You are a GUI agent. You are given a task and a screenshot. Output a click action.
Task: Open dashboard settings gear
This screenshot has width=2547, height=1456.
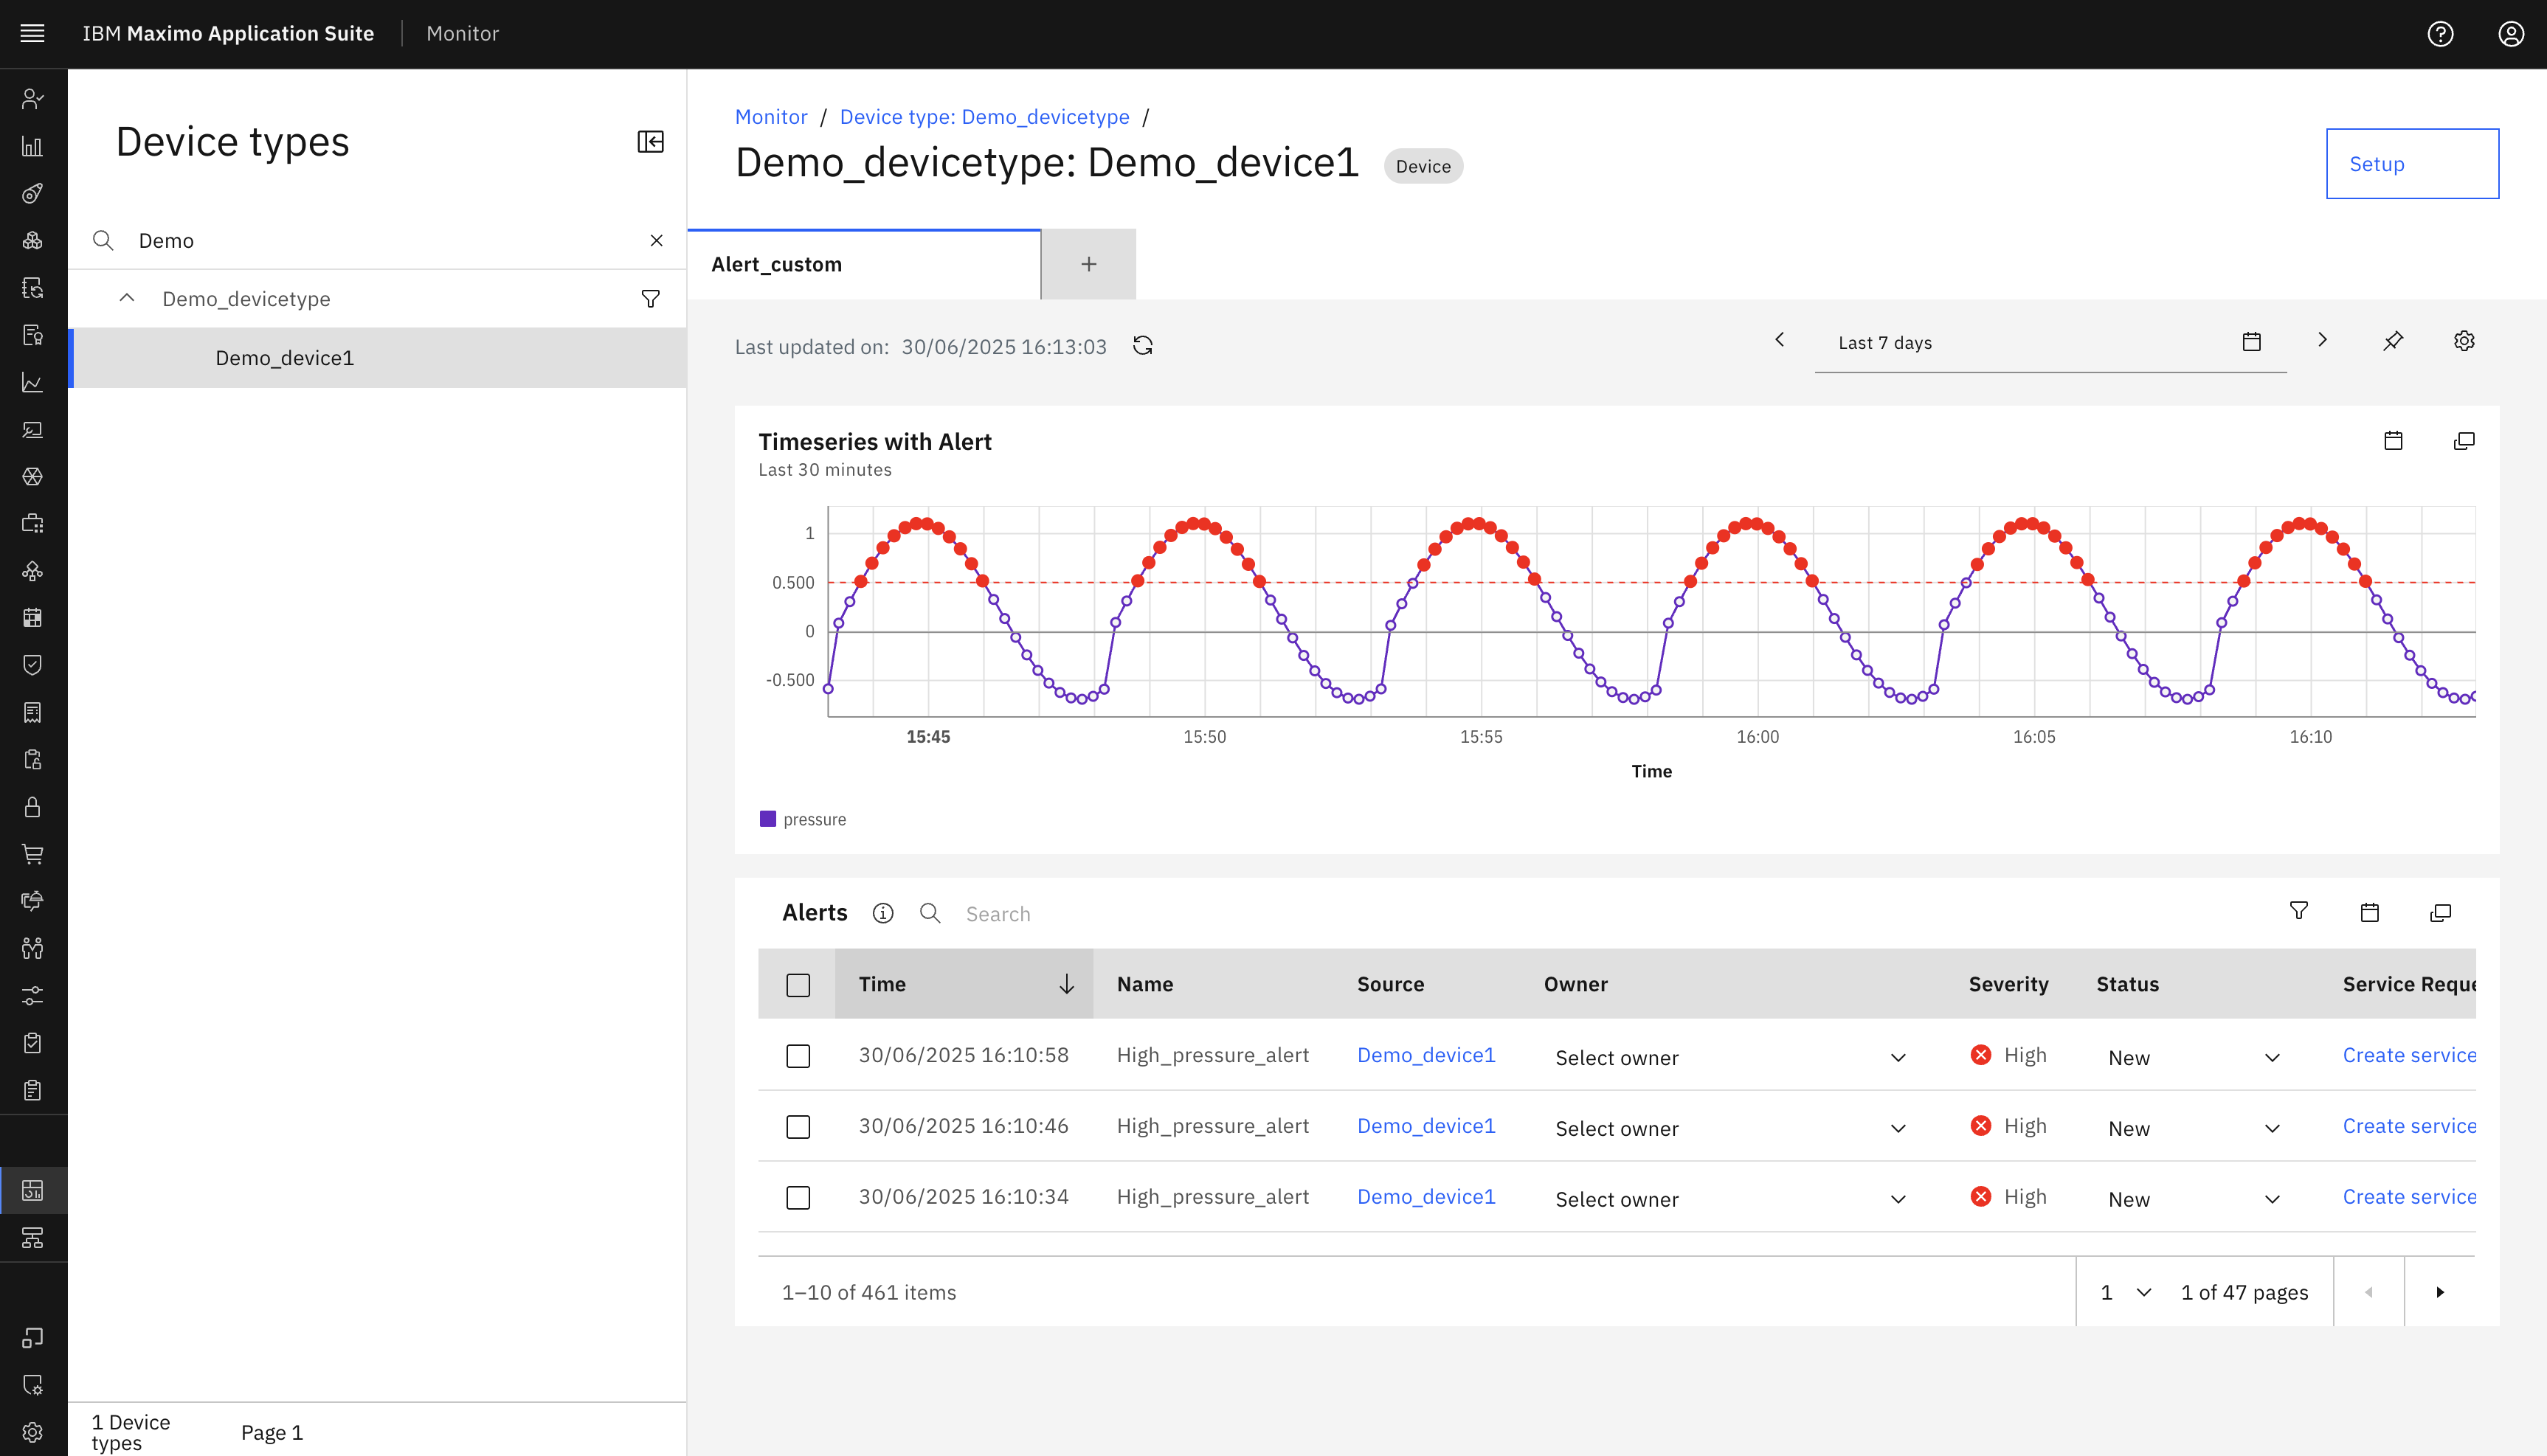[x=2464, y=341]
